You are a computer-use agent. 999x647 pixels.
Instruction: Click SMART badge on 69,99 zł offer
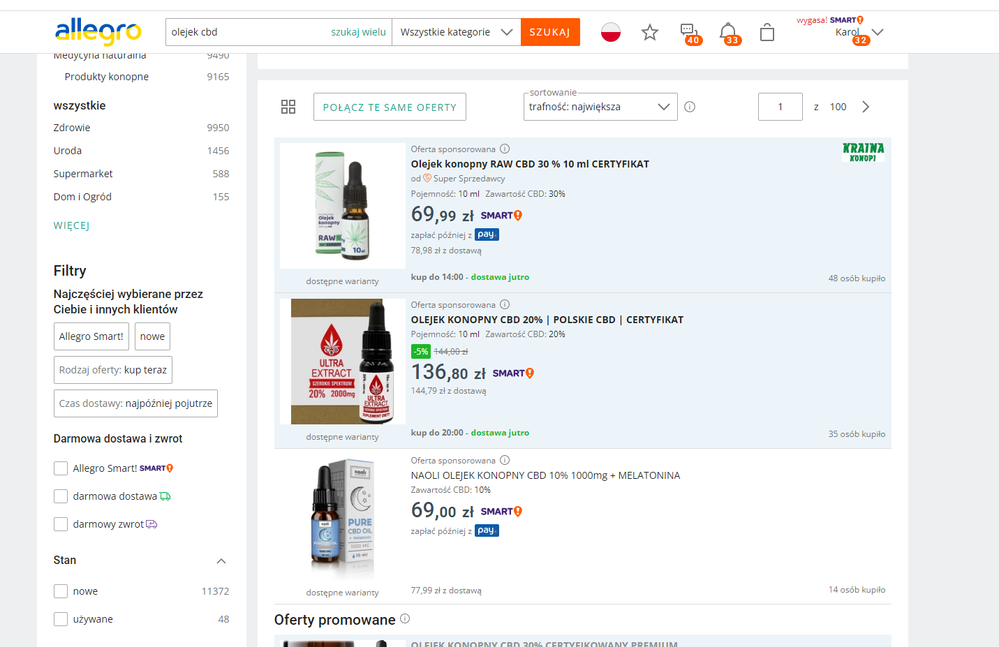(501, 215)
